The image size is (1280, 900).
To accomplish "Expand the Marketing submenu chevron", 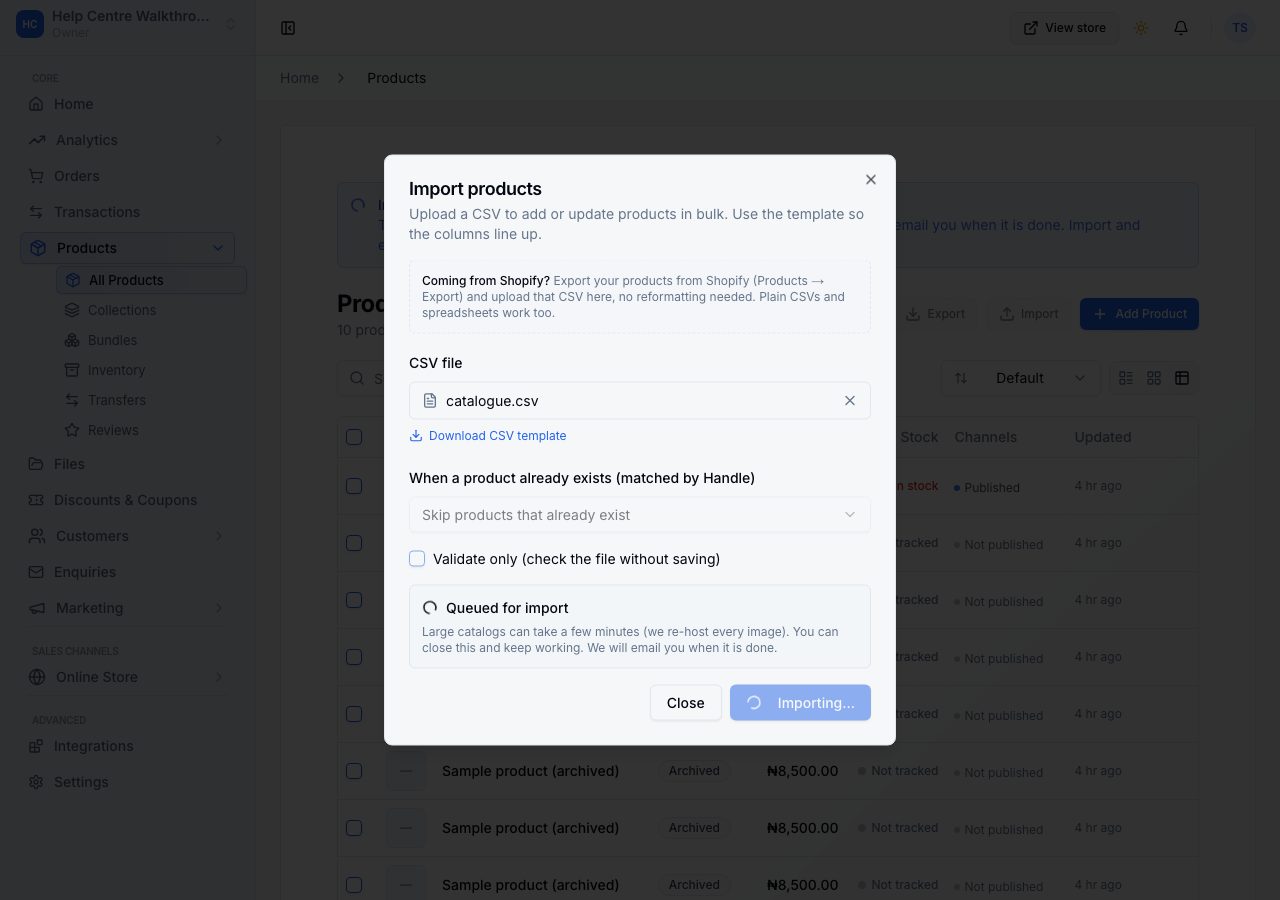I will [x=219, y=608].
